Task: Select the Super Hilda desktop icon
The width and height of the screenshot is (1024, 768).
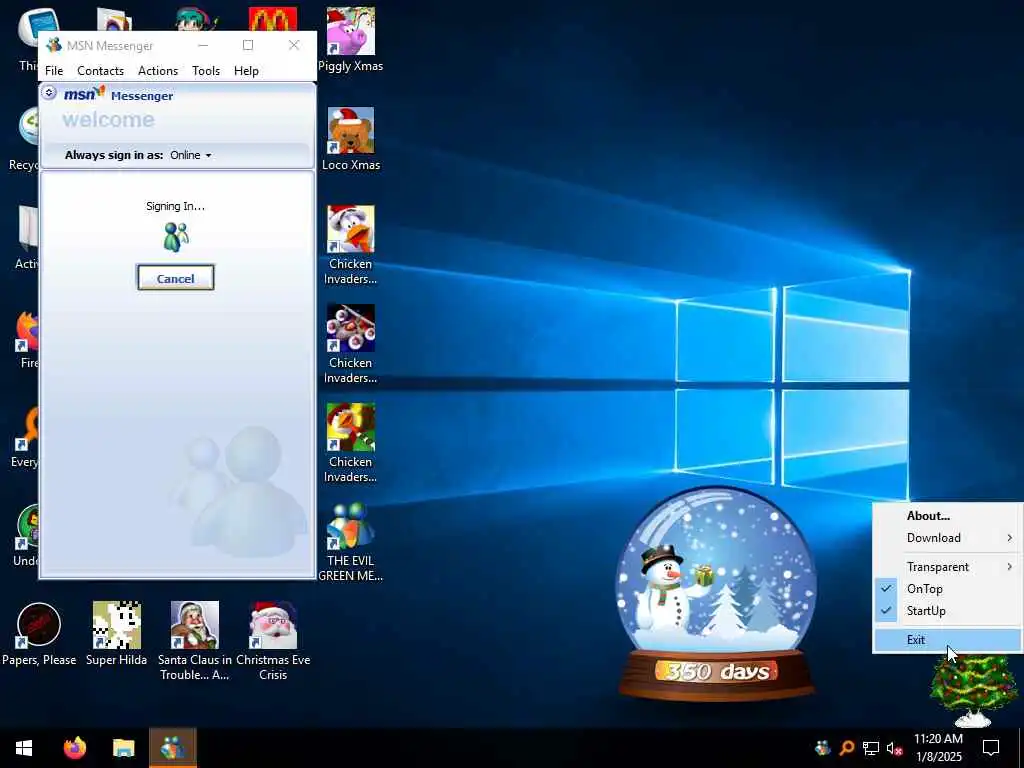Action: tap(116, 634)
